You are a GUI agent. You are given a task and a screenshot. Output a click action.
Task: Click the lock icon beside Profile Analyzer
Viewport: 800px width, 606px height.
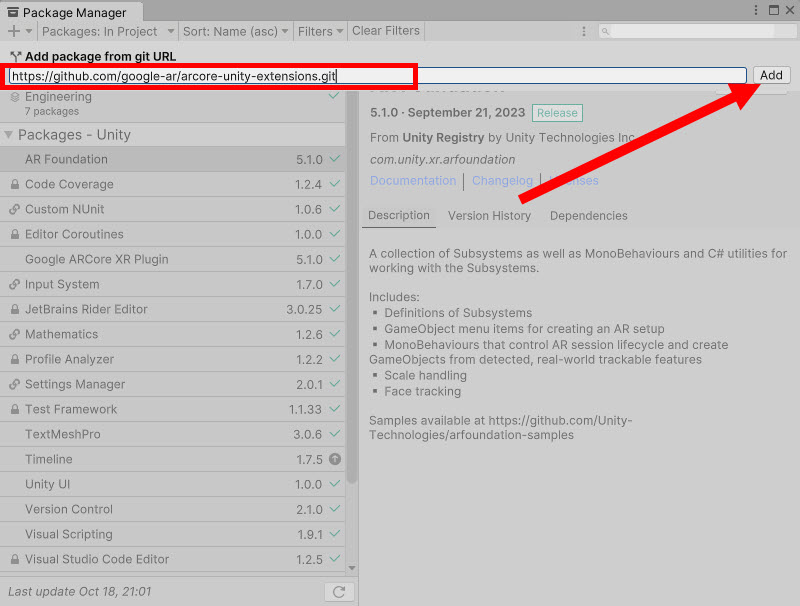15,359
